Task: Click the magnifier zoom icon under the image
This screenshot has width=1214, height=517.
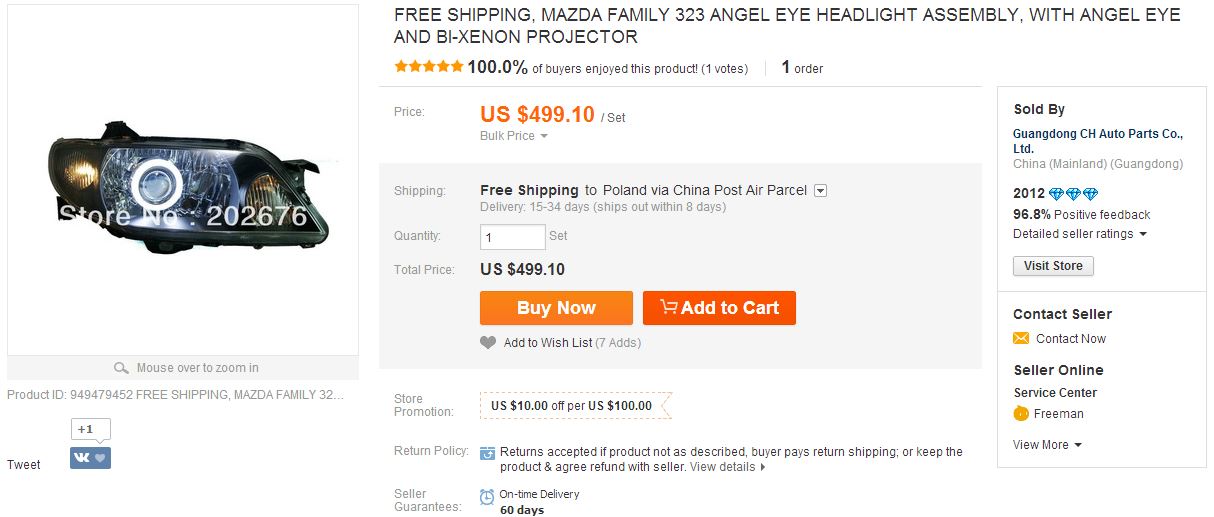Action: tap(122, 368)
